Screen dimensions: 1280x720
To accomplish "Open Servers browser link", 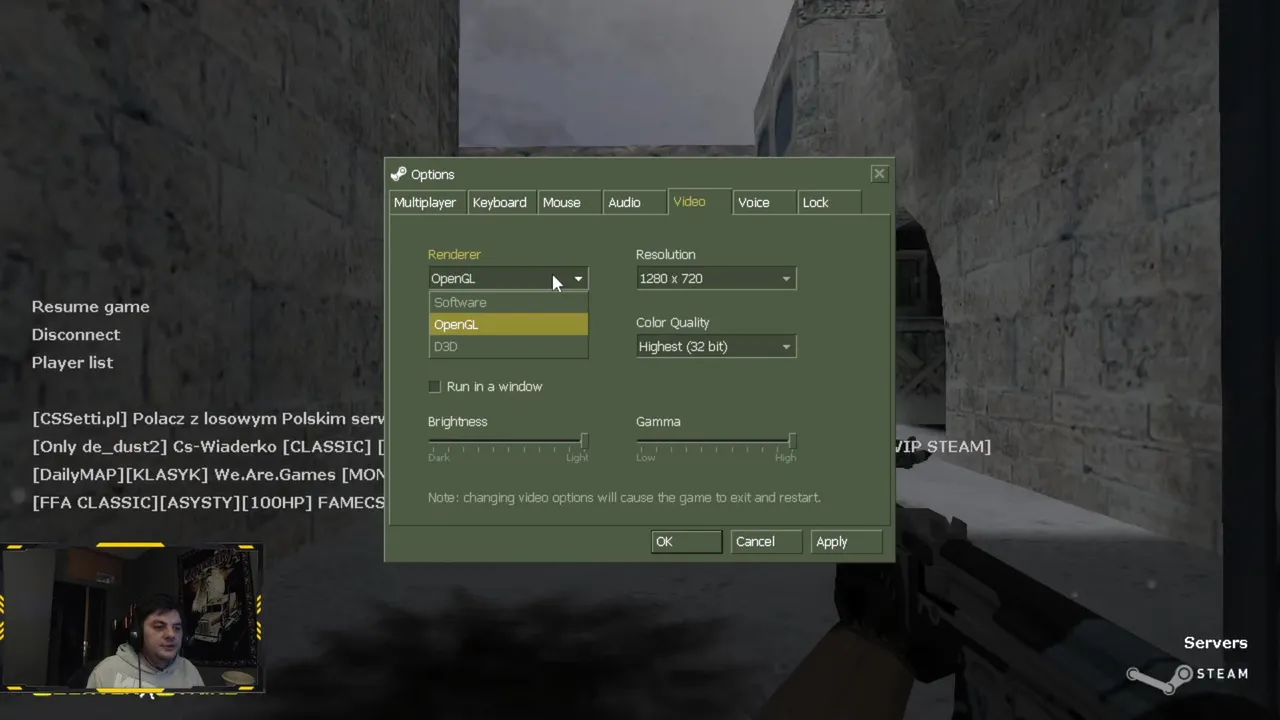I will [1215, 643].
